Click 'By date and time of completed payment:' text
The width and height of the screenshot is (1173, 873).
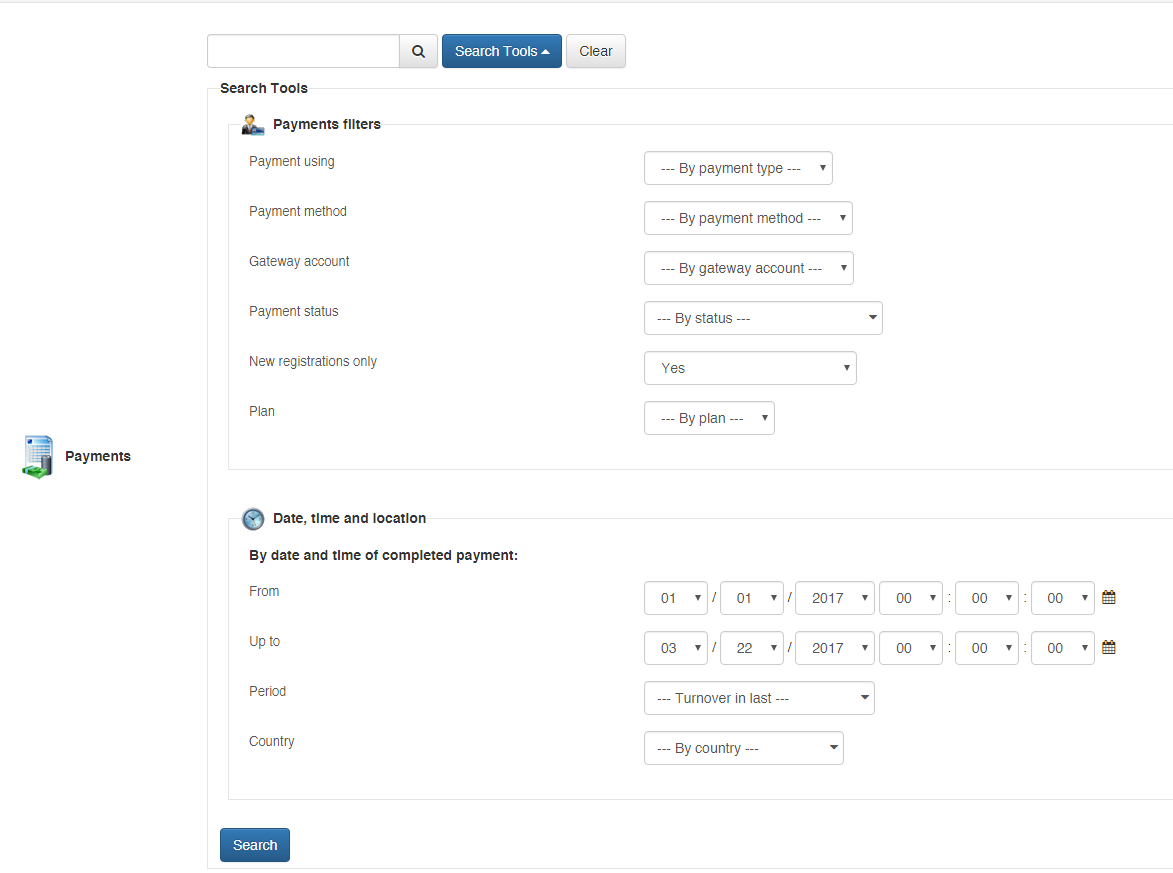pyautogui.click(x=383, y=555)
